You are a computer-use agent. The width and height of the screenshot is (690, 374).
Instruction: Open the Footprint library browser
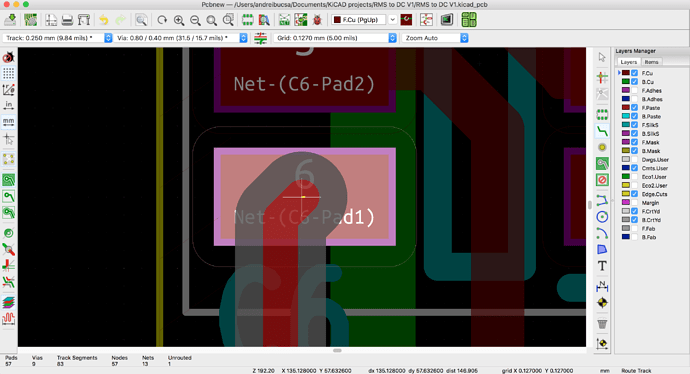[x=264, y=20]
